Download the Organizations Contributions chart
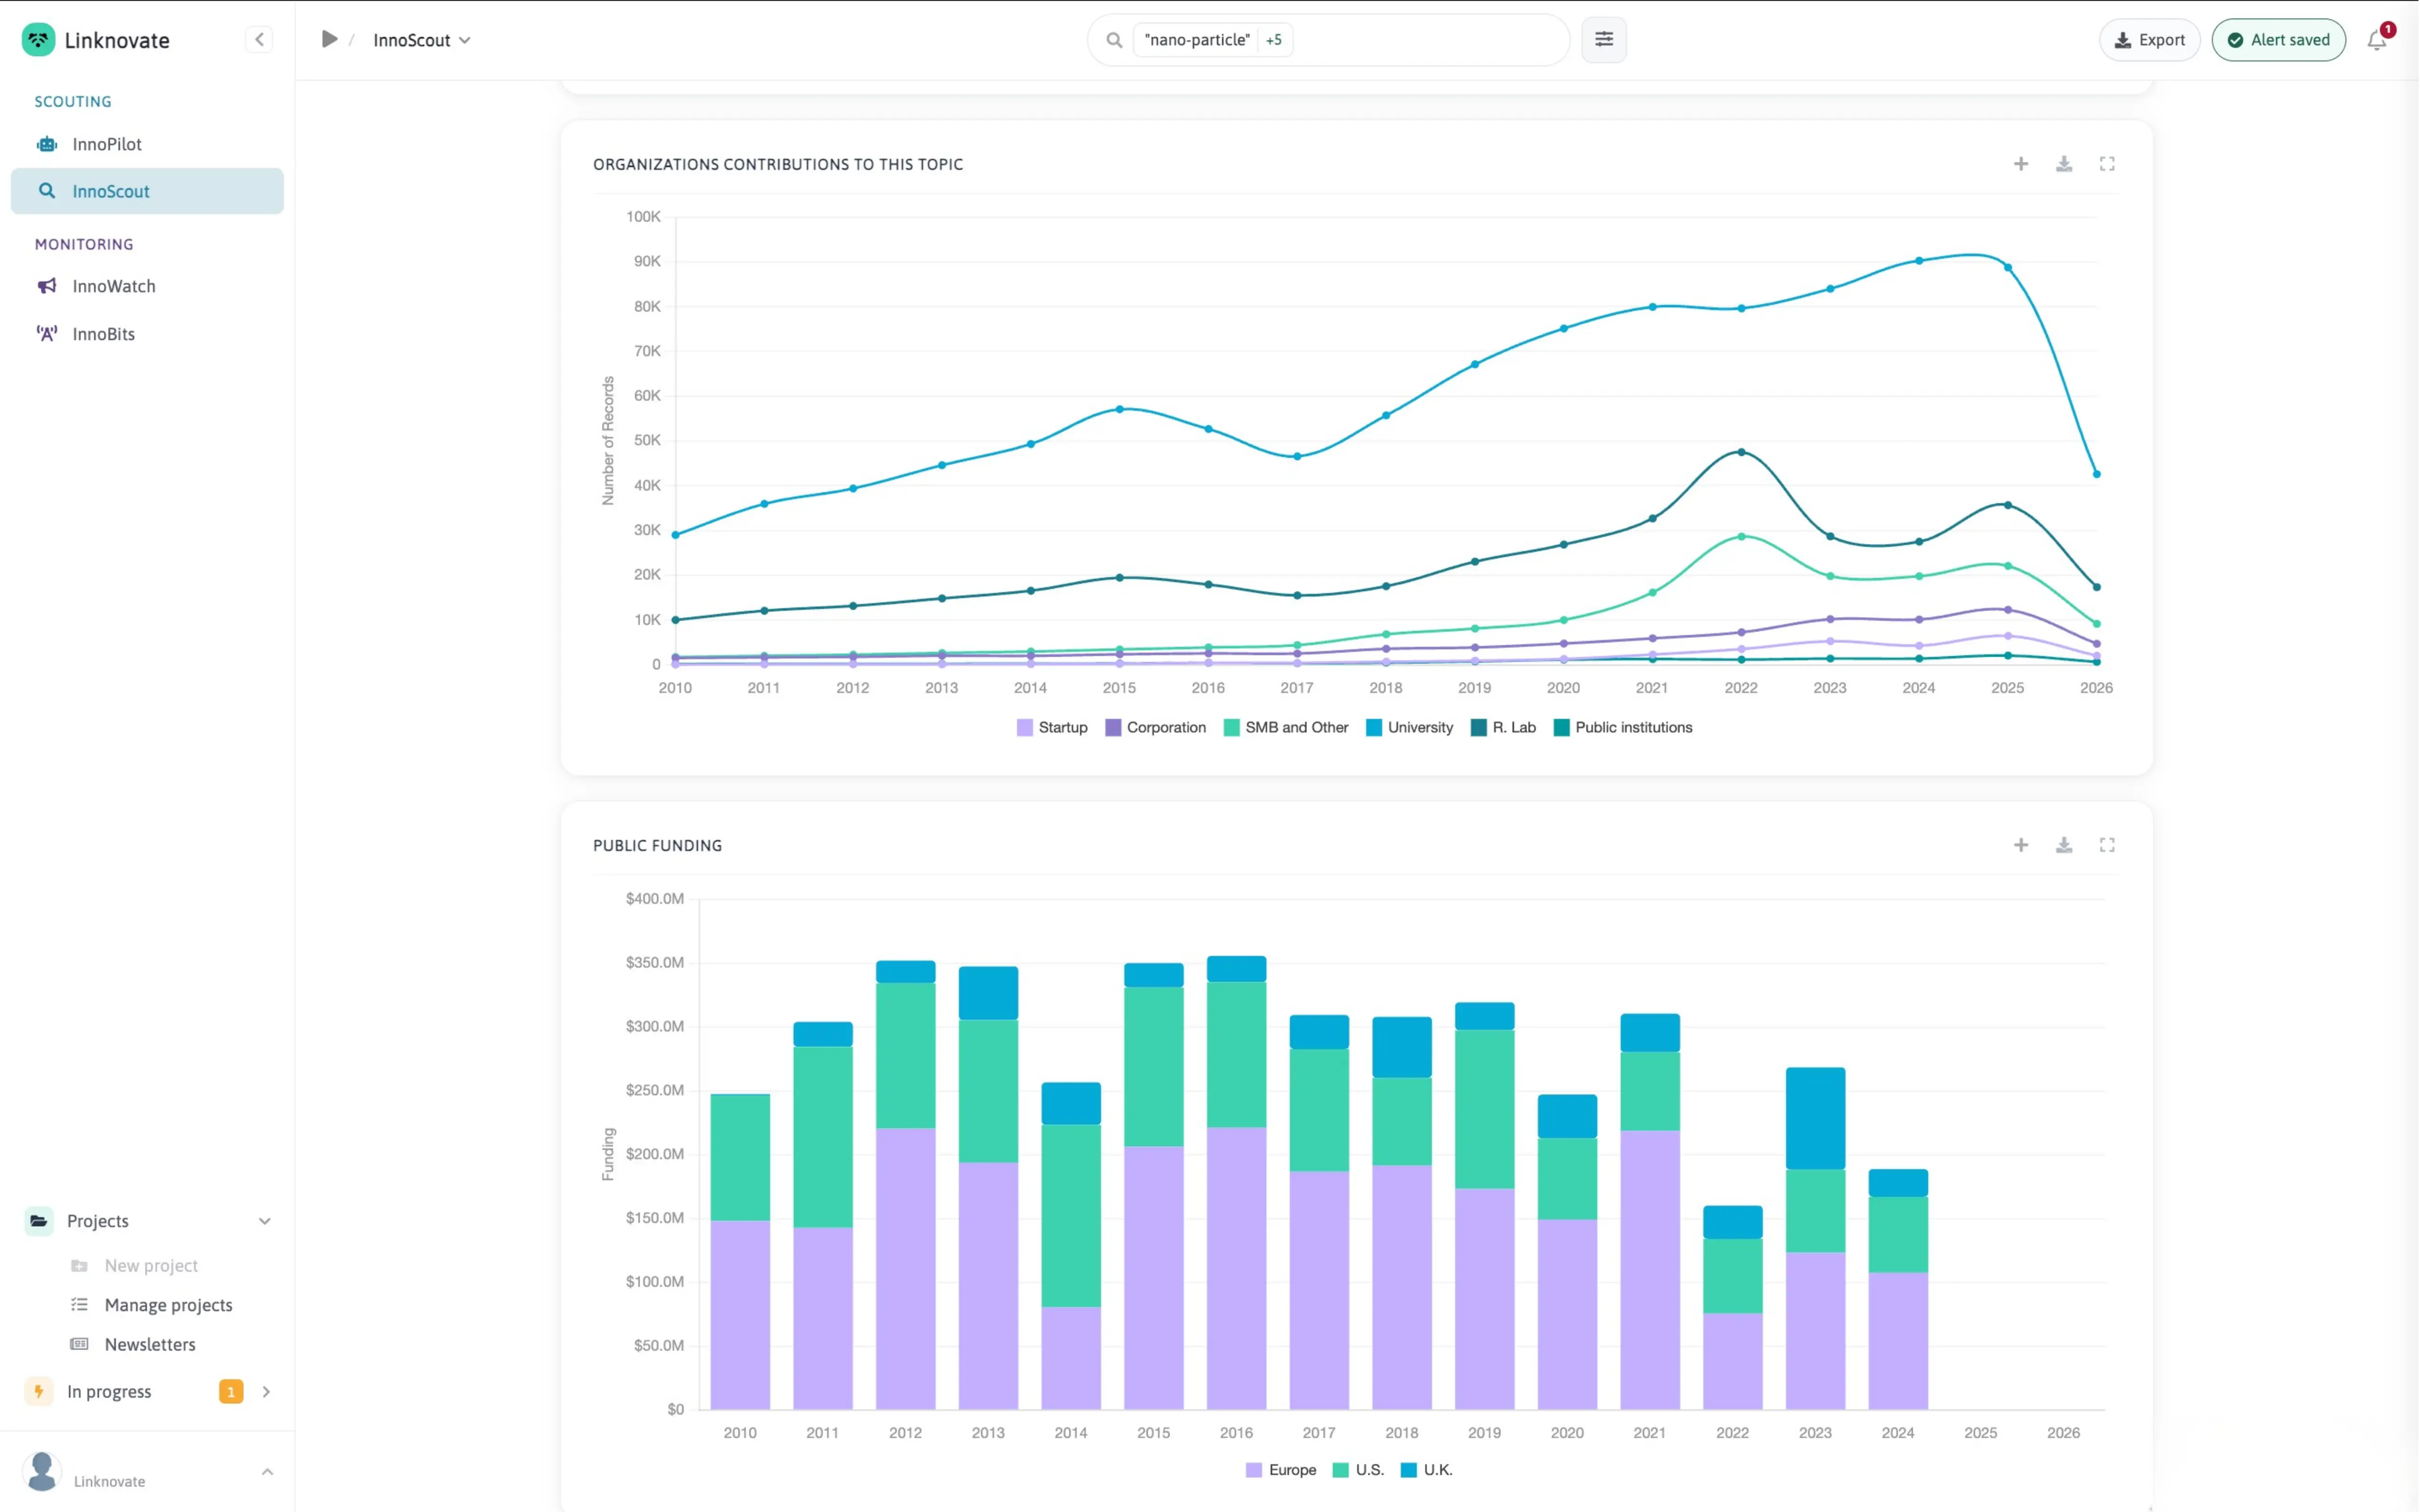 [x=2063, y=164]
